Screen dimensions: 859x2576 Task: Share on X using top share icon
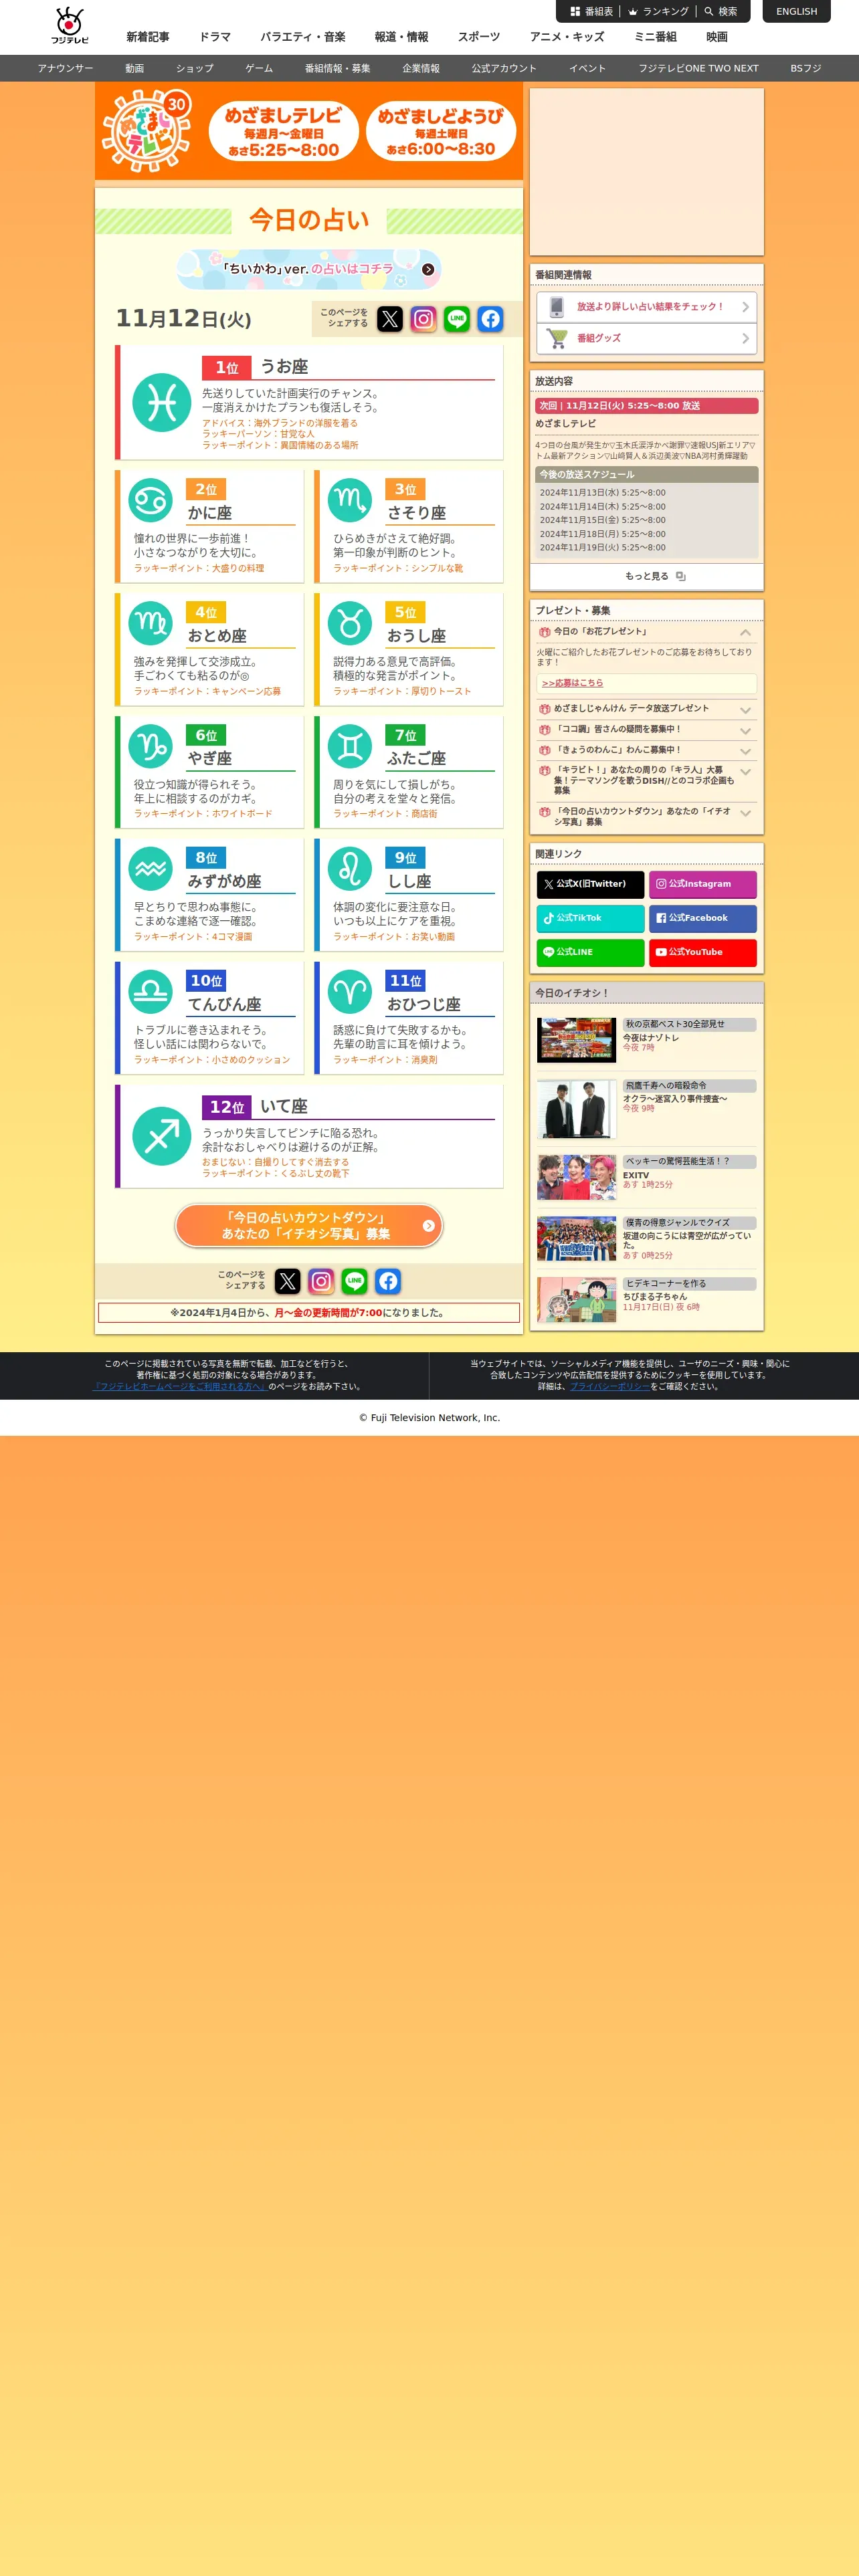coord(390,319)
